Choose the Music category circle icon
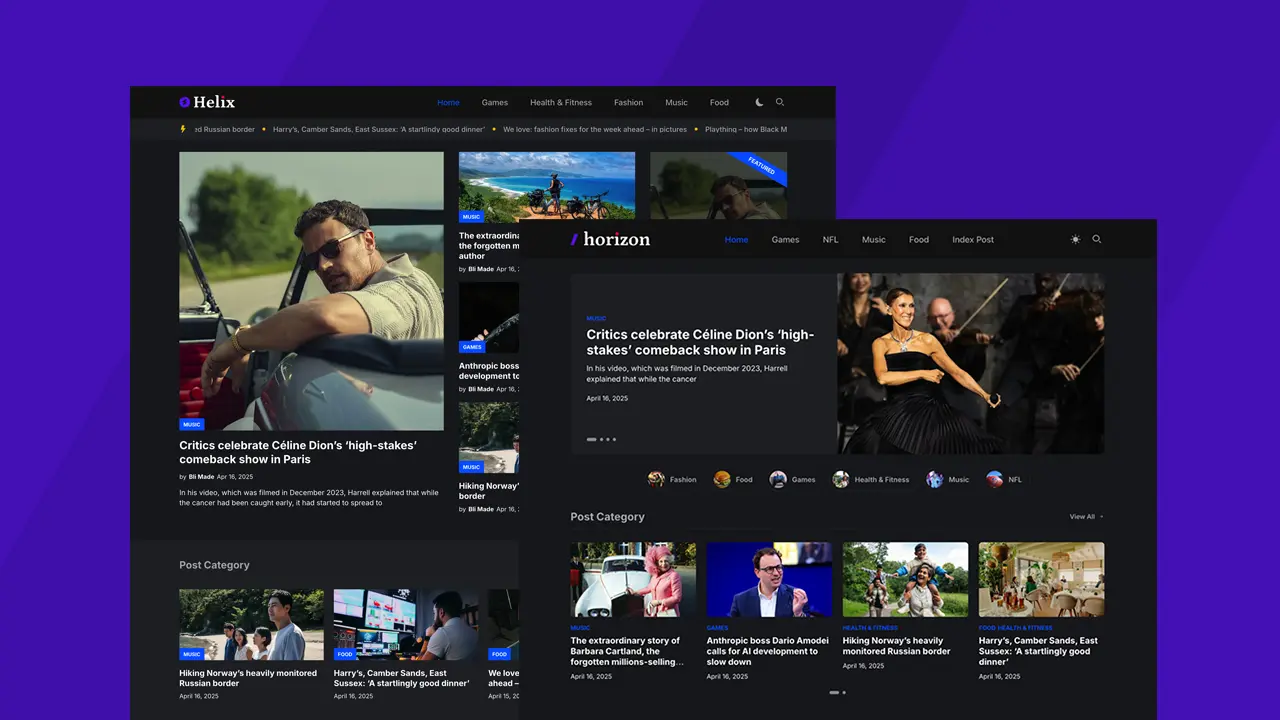The height and width of the screenshot is (720, 1280). [935, 479]
